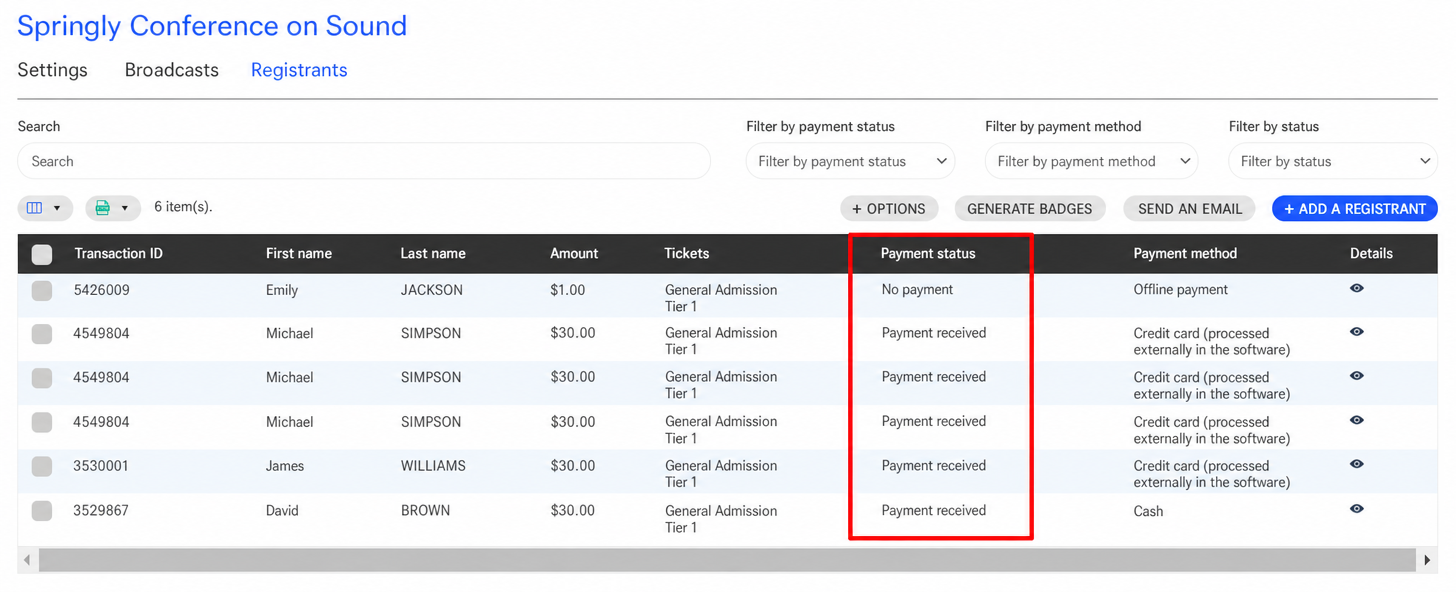Open the column display options button
The width and height of the screenshot is (1456, 592).
coord(45,208)
